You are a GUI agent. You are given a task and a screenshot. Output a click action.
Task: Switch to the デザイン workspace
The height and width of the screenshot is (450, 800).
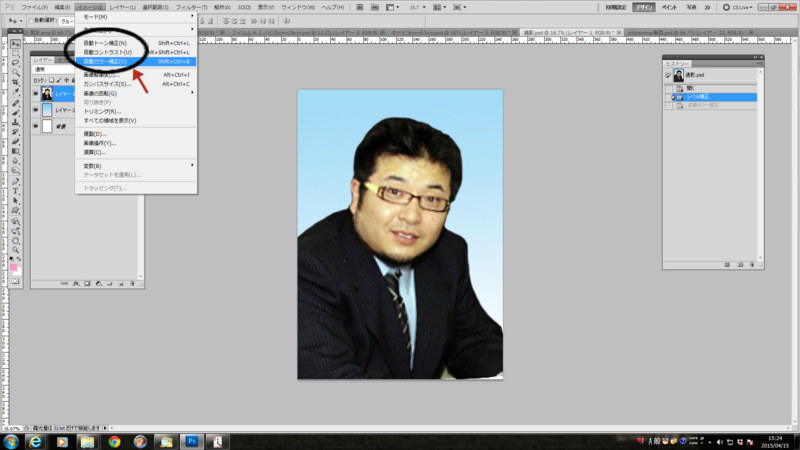pos(644,7)
